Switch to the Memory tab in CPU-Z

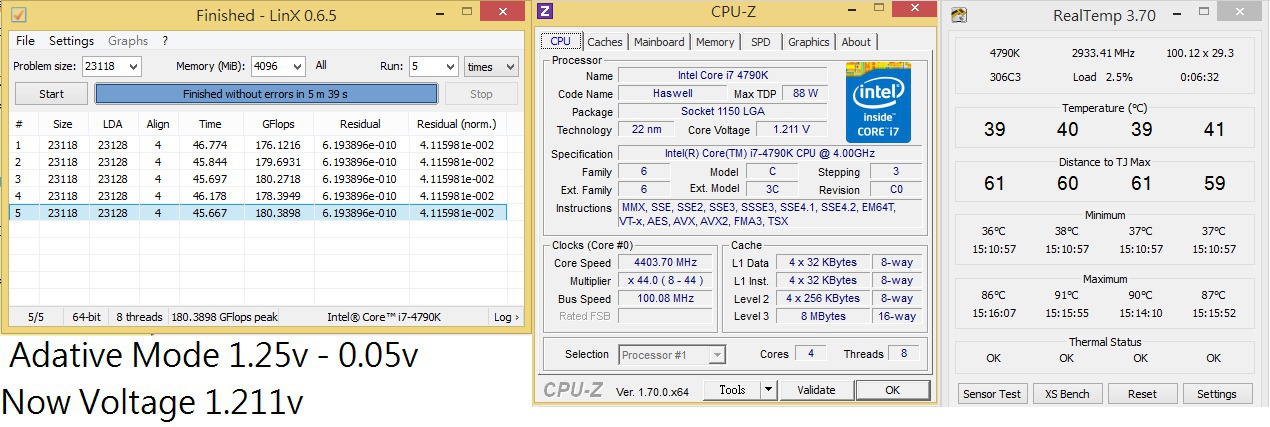click(x=715, y=42)
